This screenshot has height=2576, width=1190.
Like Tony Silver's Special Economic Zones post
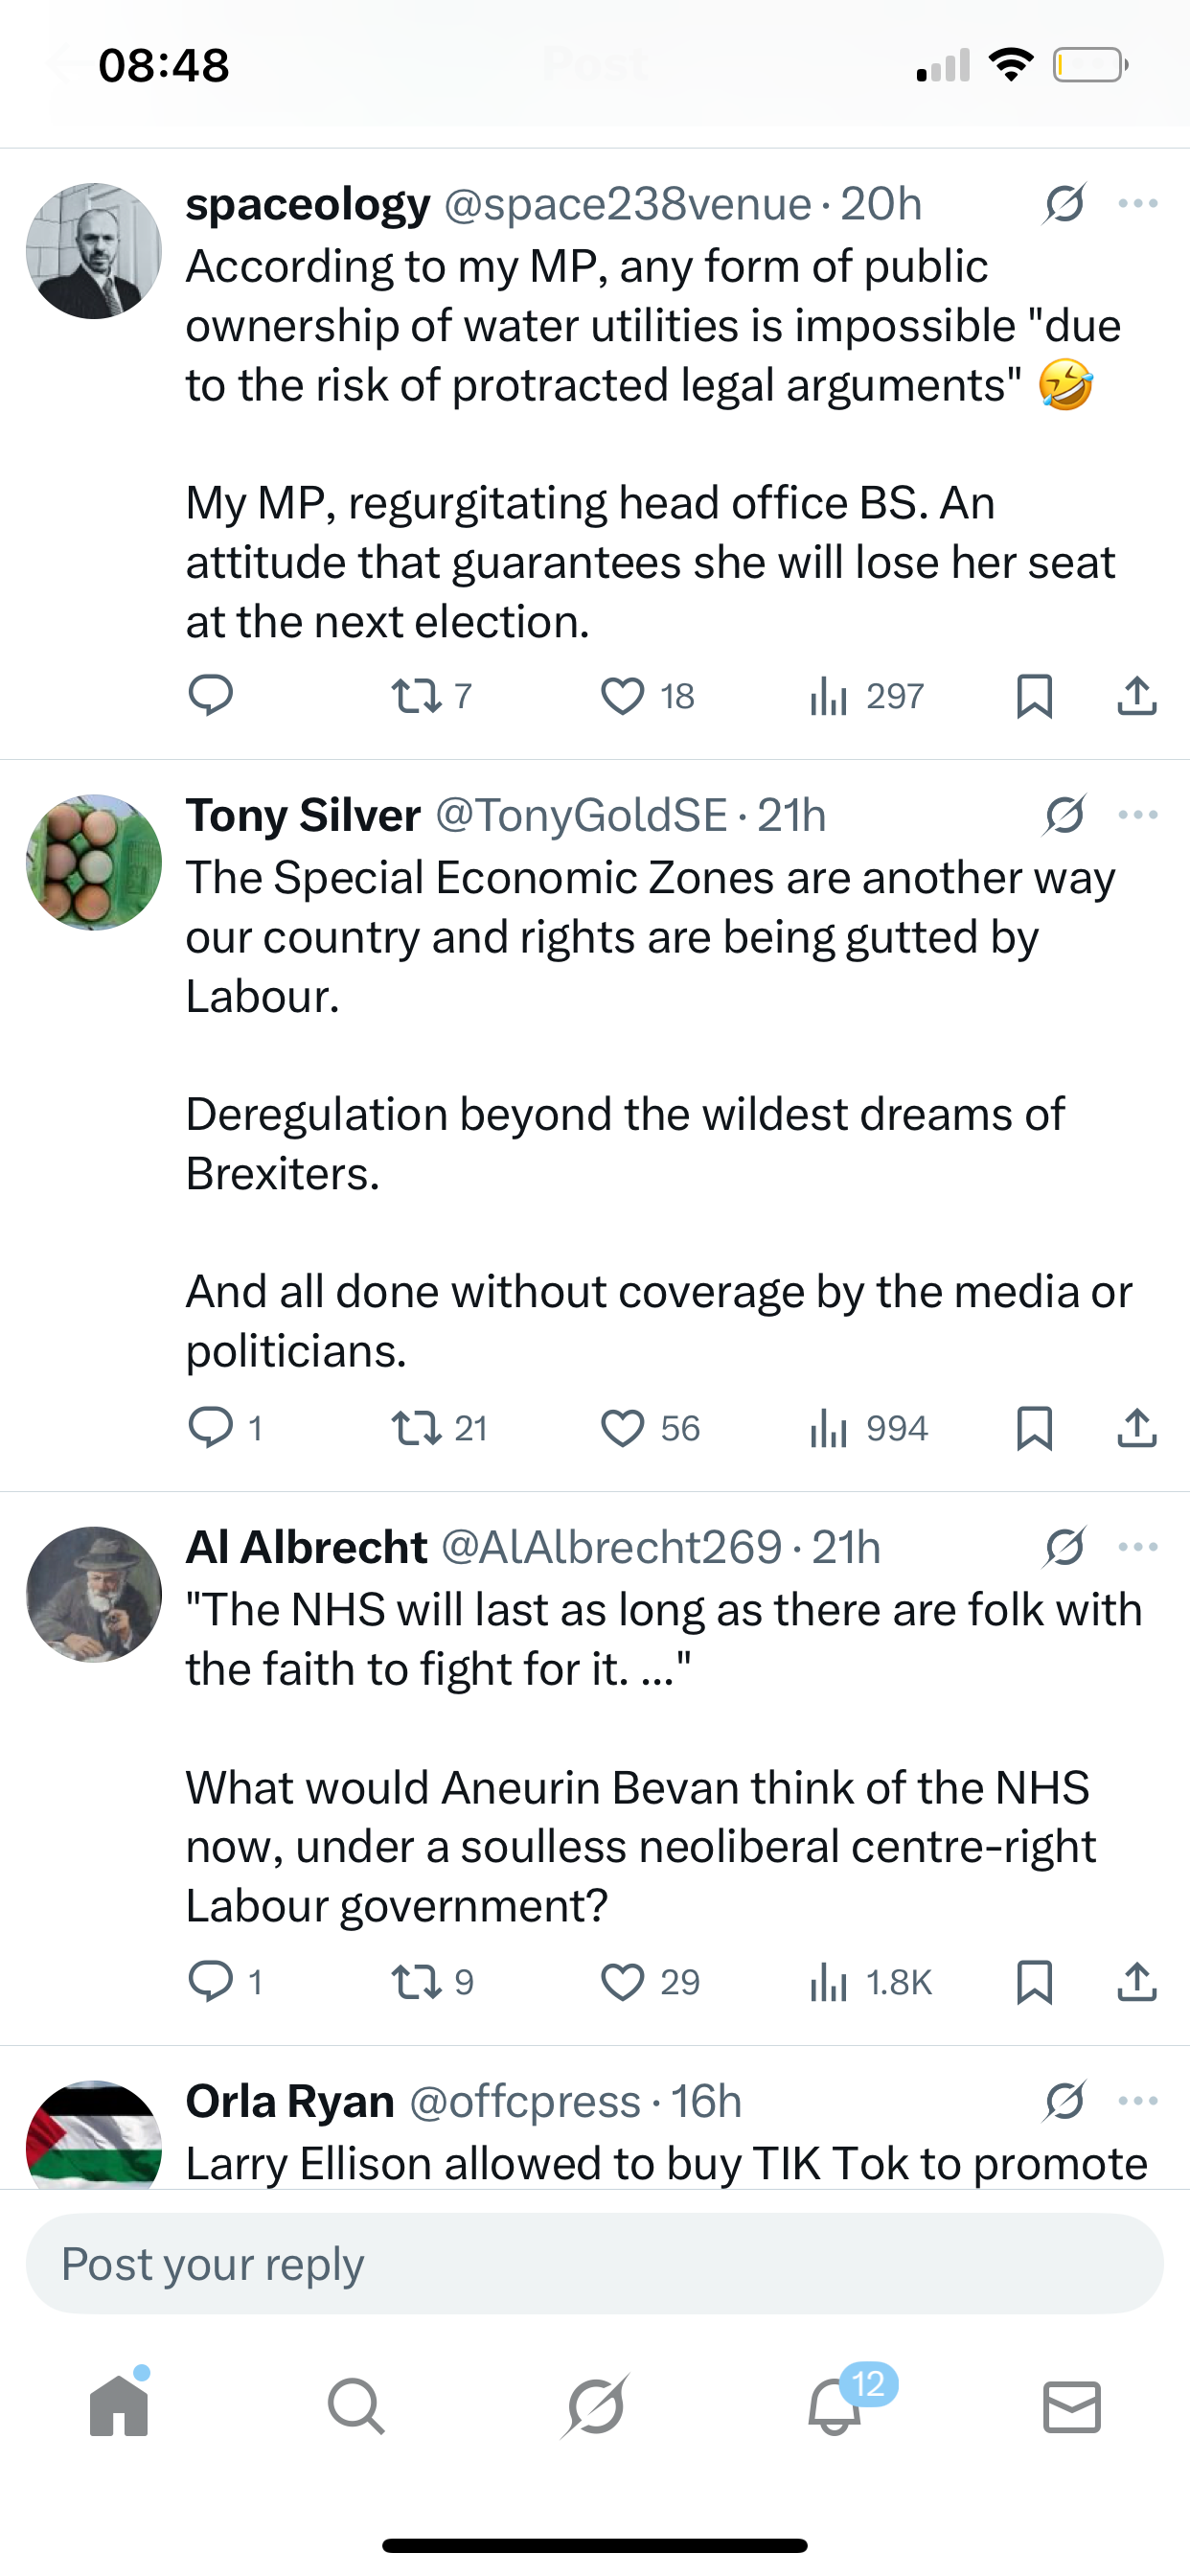[x=622, y=1427]
